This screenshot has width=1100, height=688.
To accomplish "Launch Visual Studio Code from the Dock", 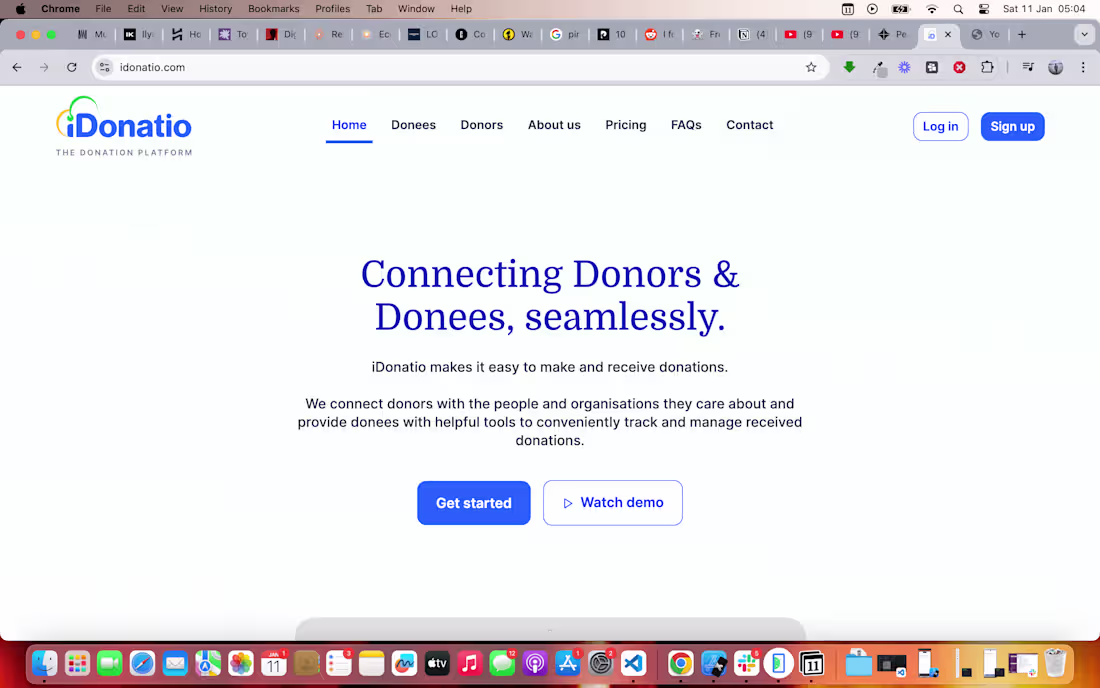I will [633, 663].
